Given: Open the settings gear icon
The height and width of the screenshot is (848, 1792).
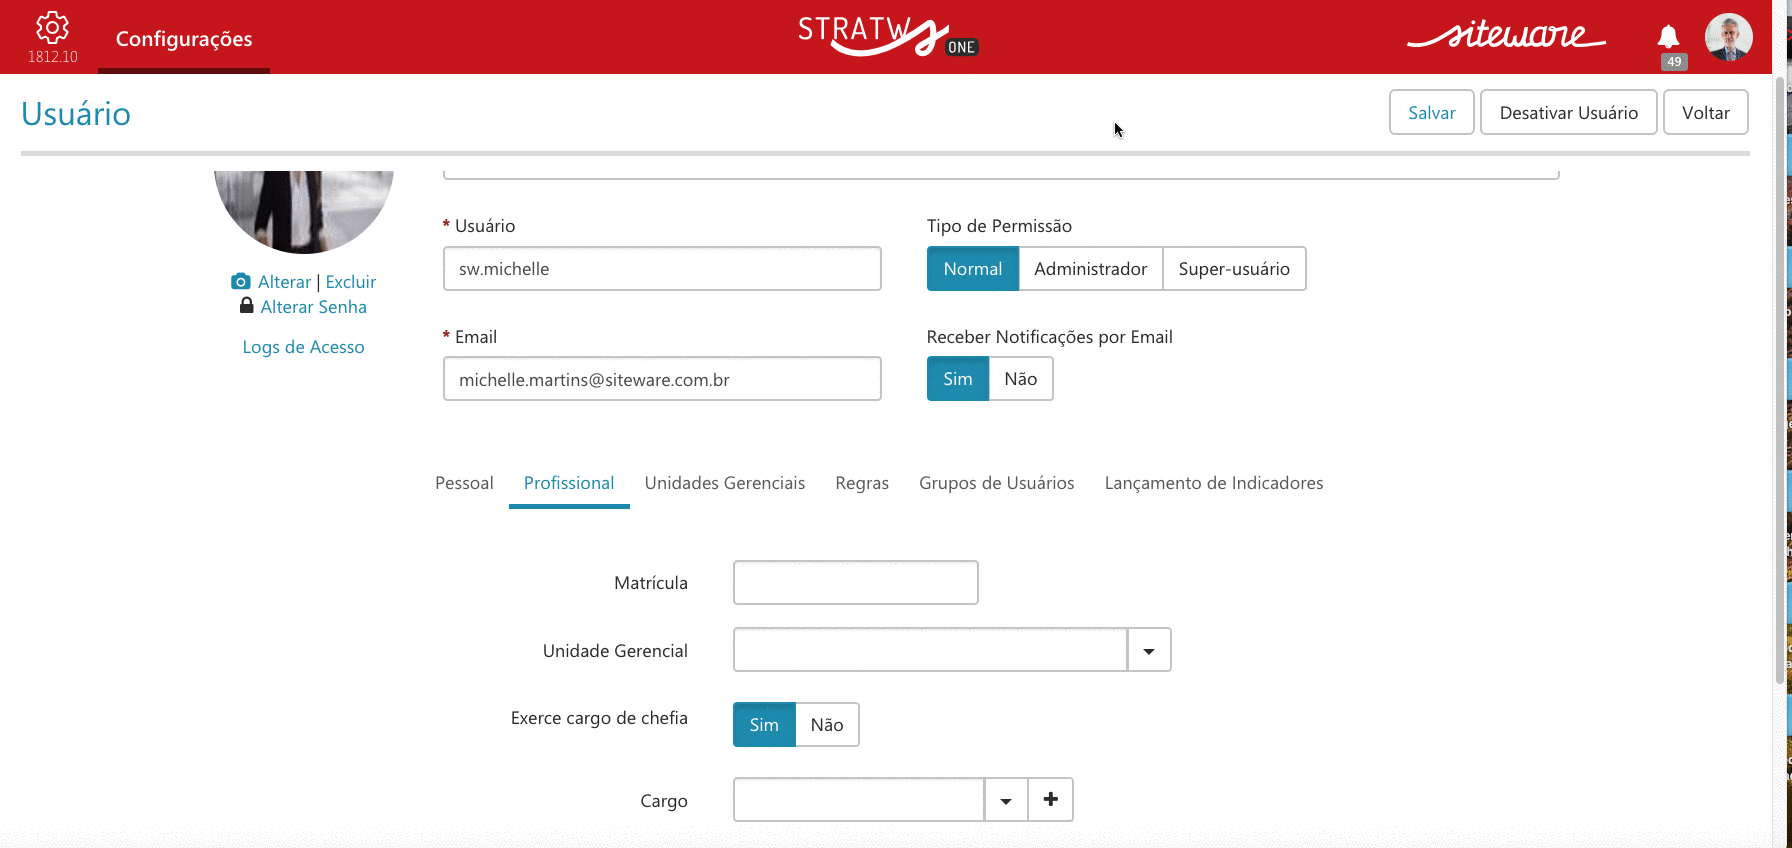Looking at the screenshot, I should coord(52,28).
